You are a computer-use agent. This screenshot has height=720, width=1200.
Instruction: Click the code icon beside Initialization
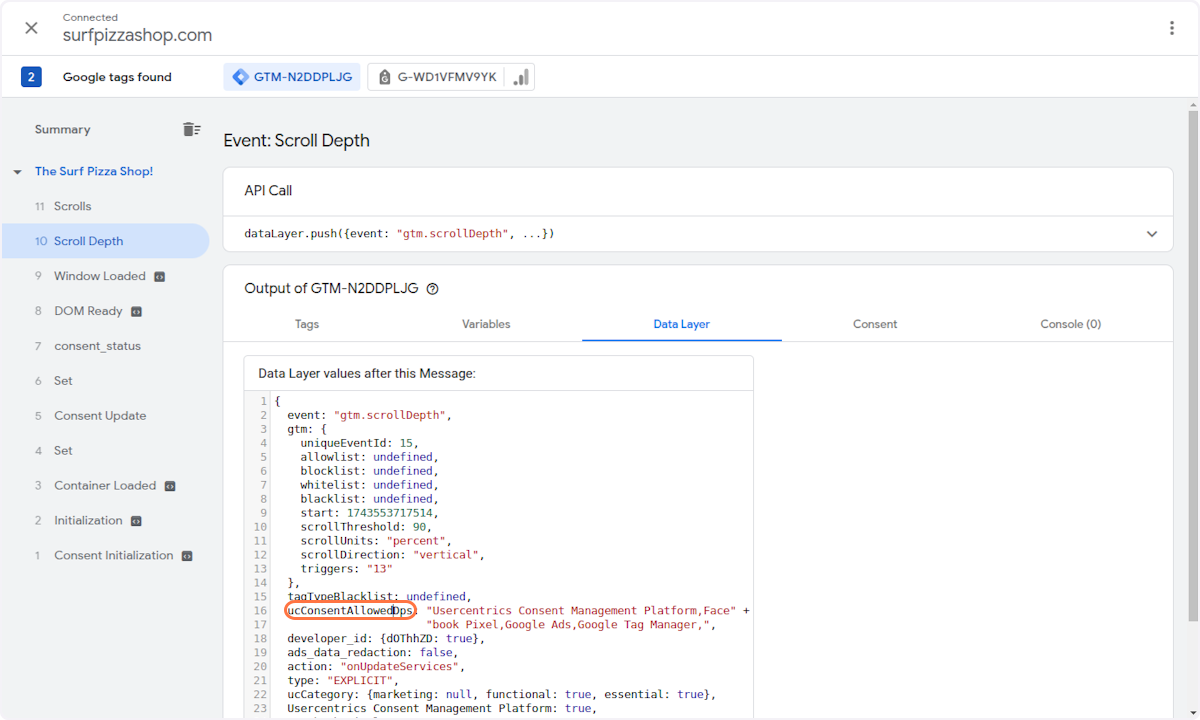(x=136, y=521)
